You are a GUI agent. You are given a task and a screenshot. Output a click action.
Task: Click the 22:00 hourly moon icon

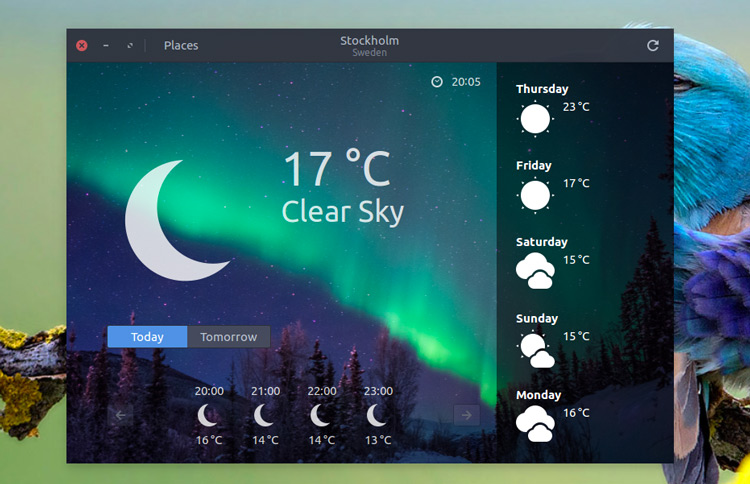point(321,415)
